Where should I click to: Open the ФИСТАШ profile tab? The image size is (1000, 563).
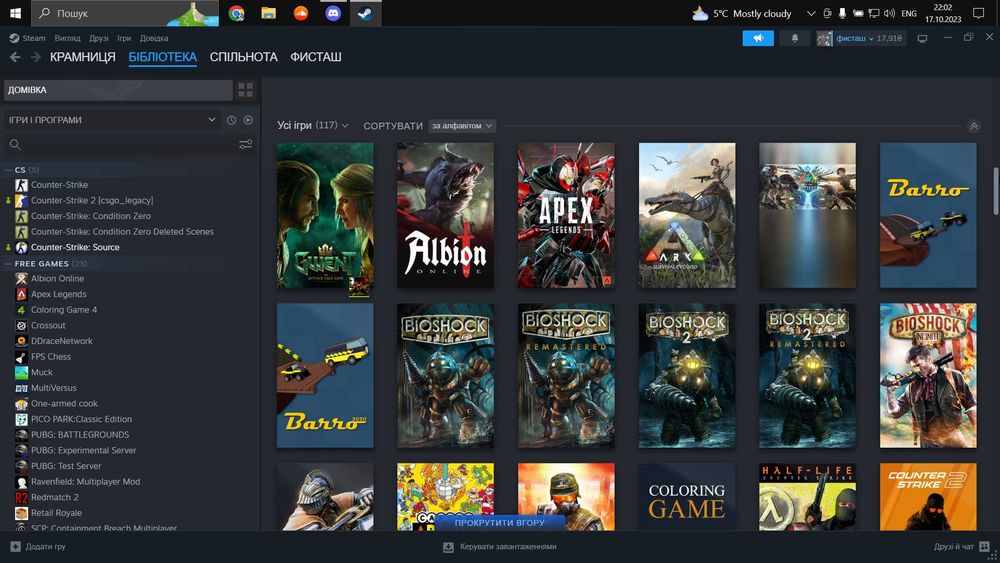coord(316,57)
